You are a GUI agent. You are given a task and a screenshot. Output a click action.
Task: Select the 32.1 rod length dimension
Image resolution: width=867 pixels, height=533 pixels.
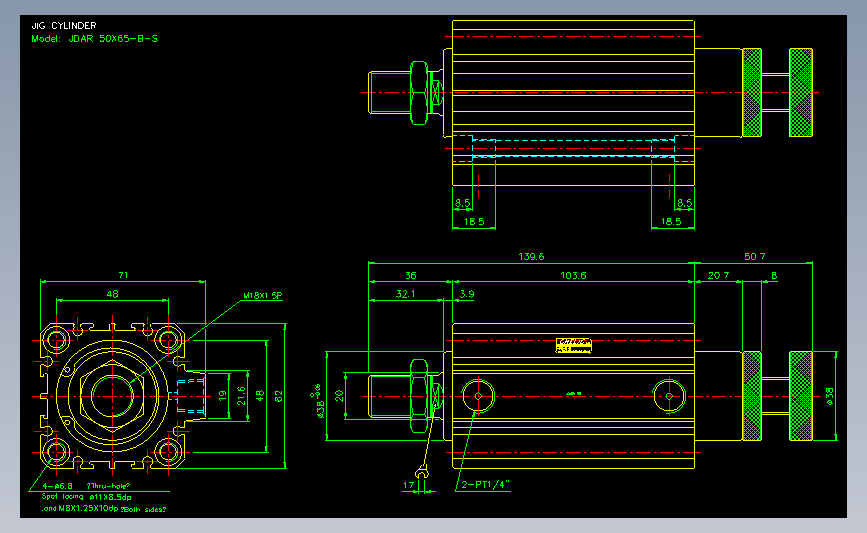click(x=405, y=294)
